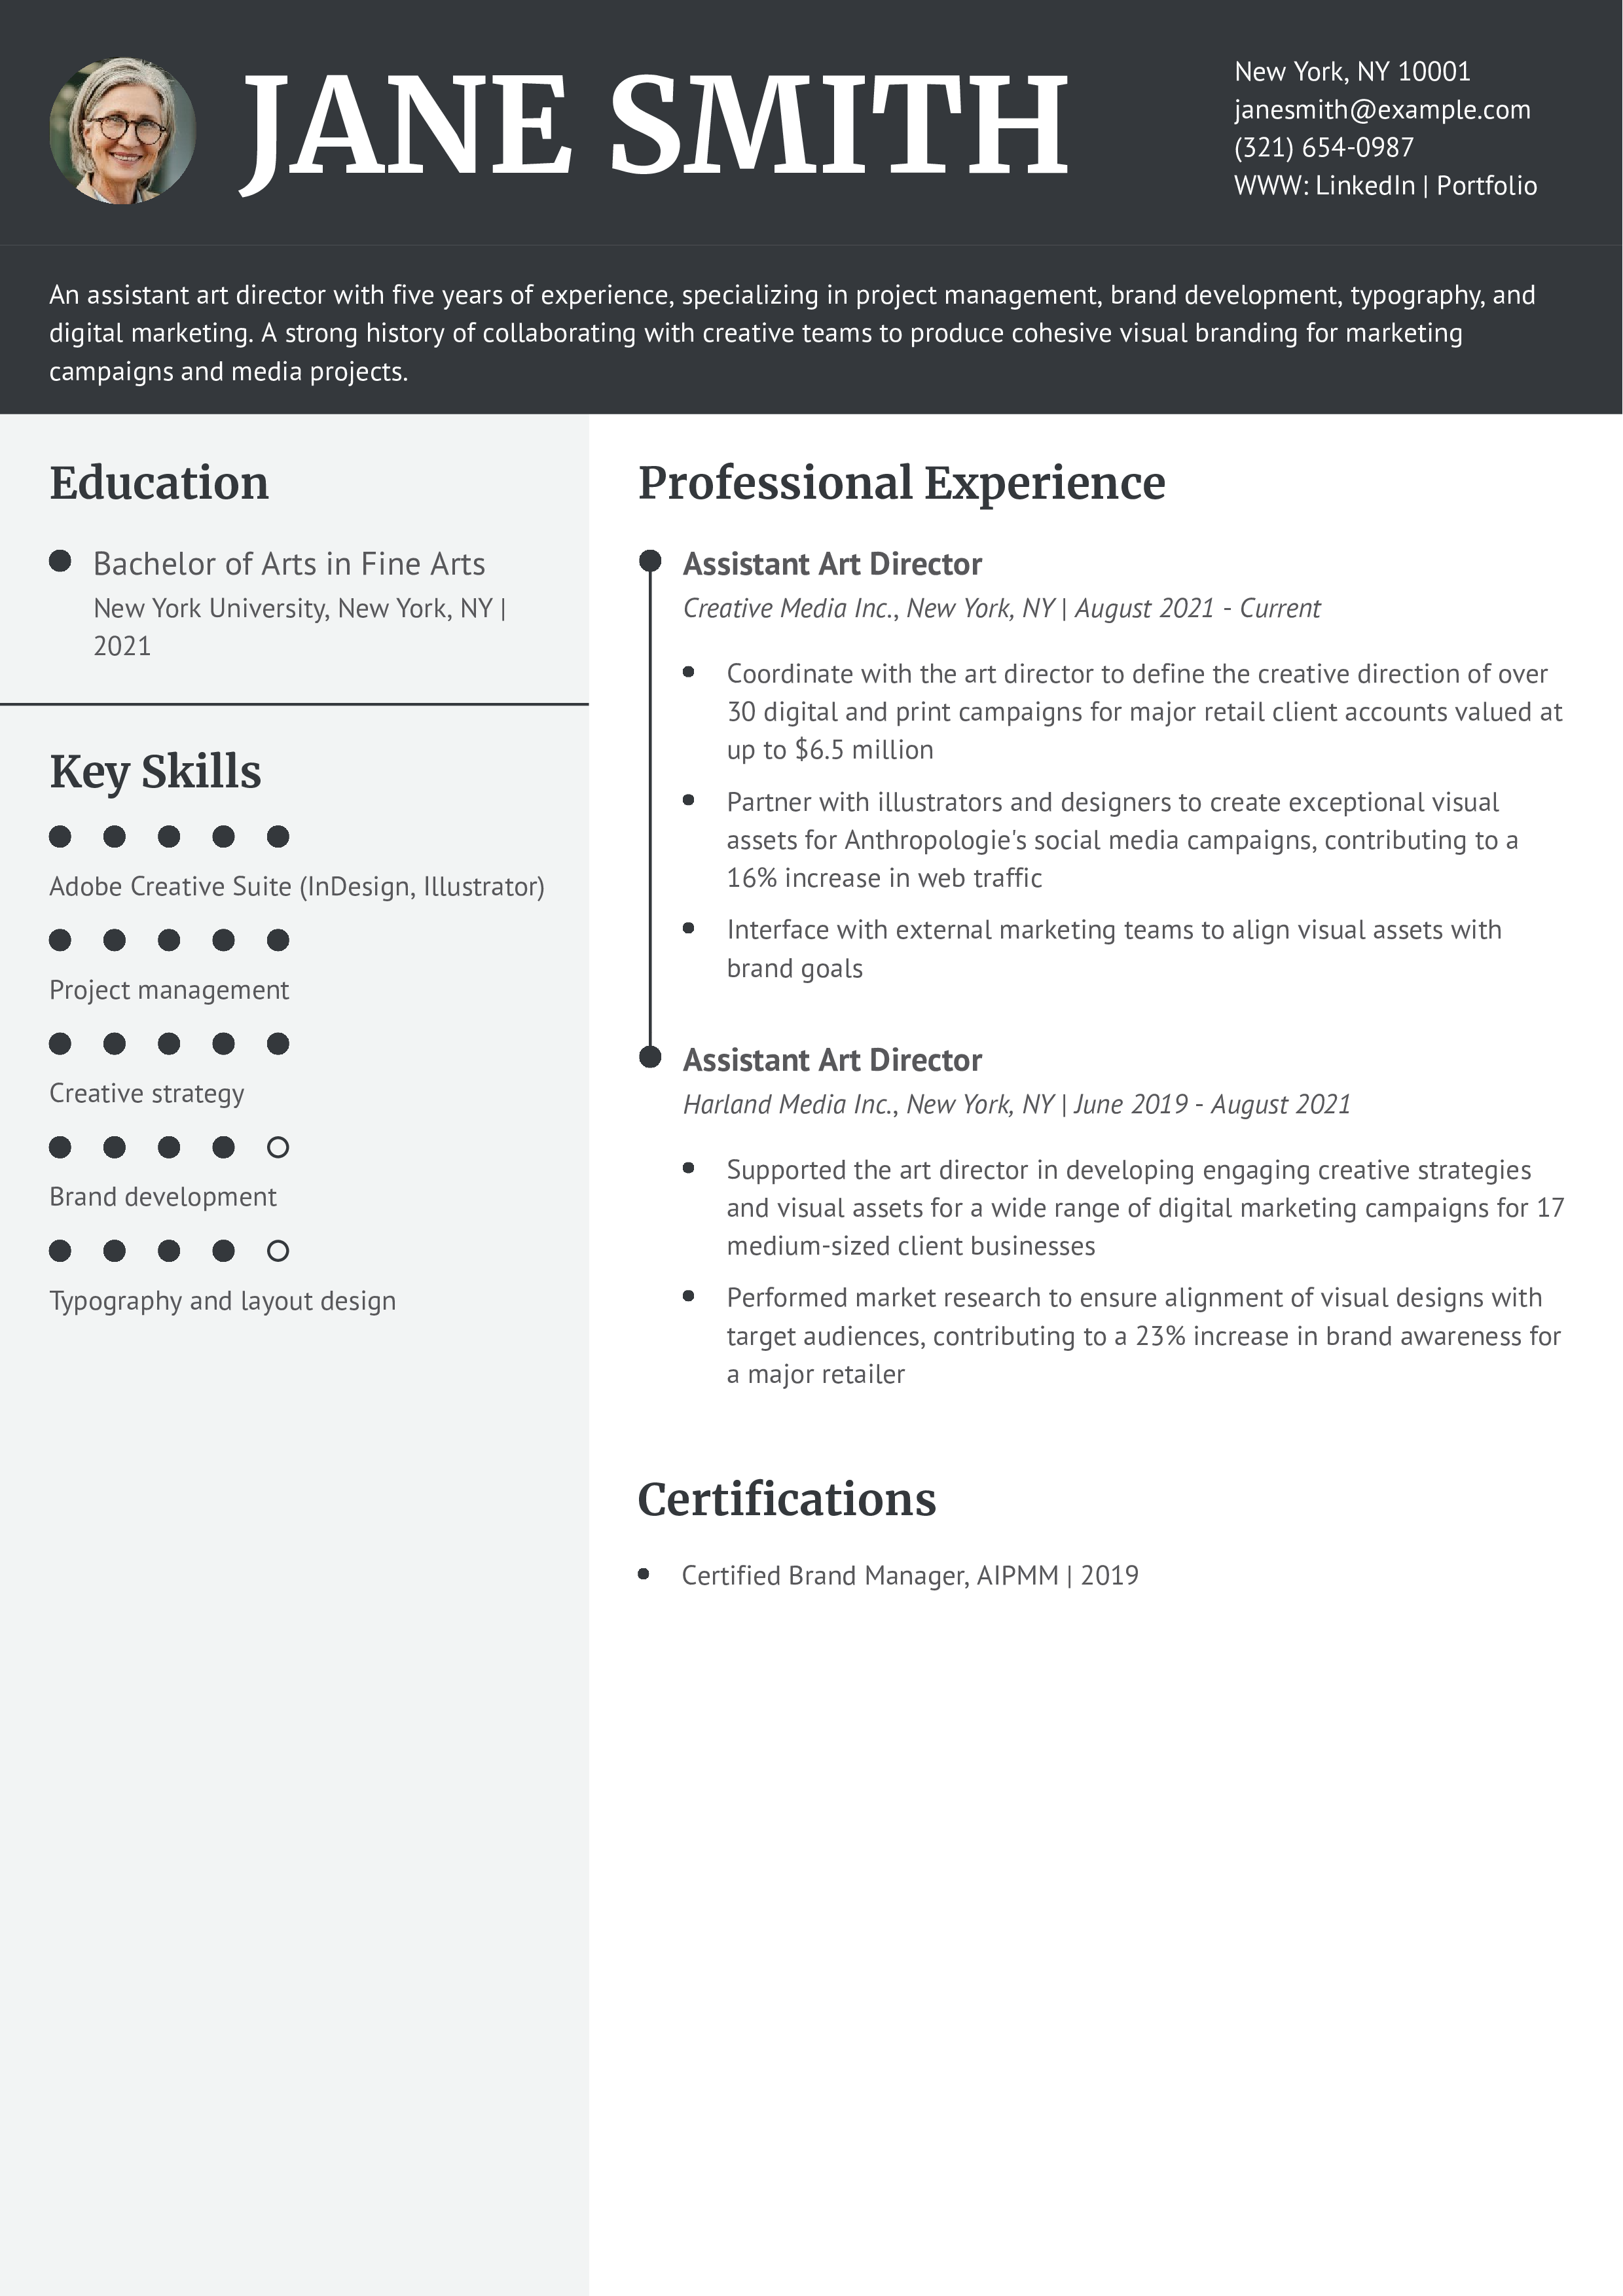Viewport: 1623px width, 2296px height.
Task: Click the janesmith@example.com email address
Action: coord(1382,110)
